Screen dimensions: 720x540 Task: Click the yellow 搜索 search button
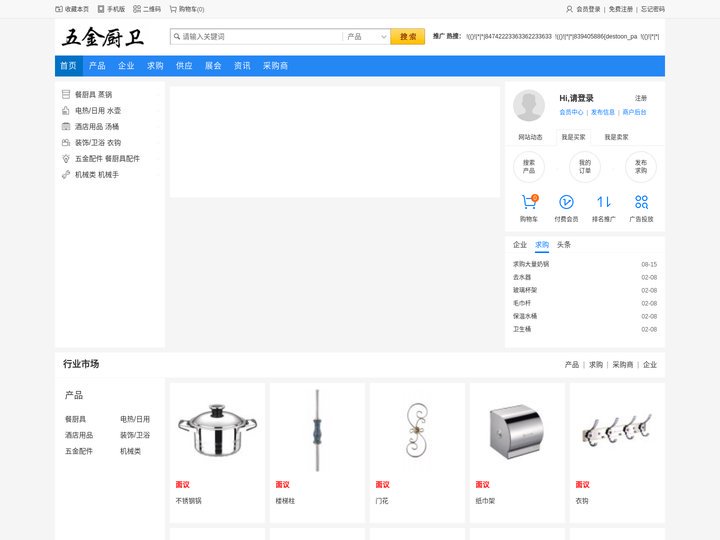[x=408, y=37]
